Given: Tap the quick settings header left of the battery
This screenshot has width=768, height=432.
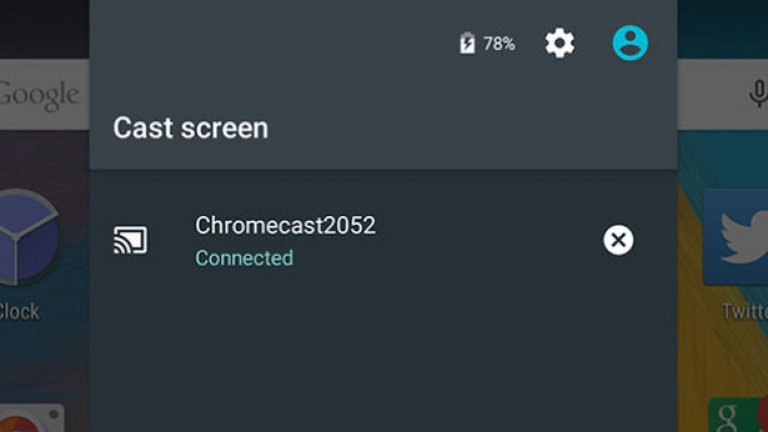Looking at the screenshot, I should click(x=270, y=44).
